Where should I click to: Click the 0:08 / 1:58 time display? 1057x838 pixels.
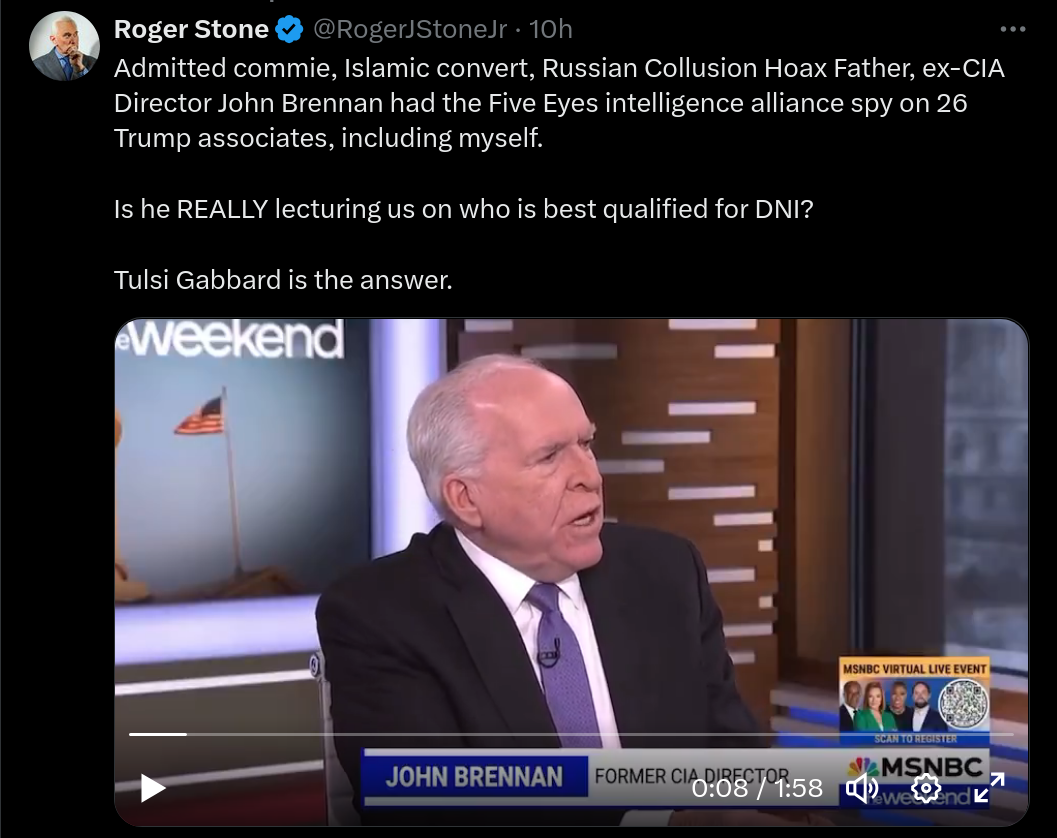pos(757,787)
